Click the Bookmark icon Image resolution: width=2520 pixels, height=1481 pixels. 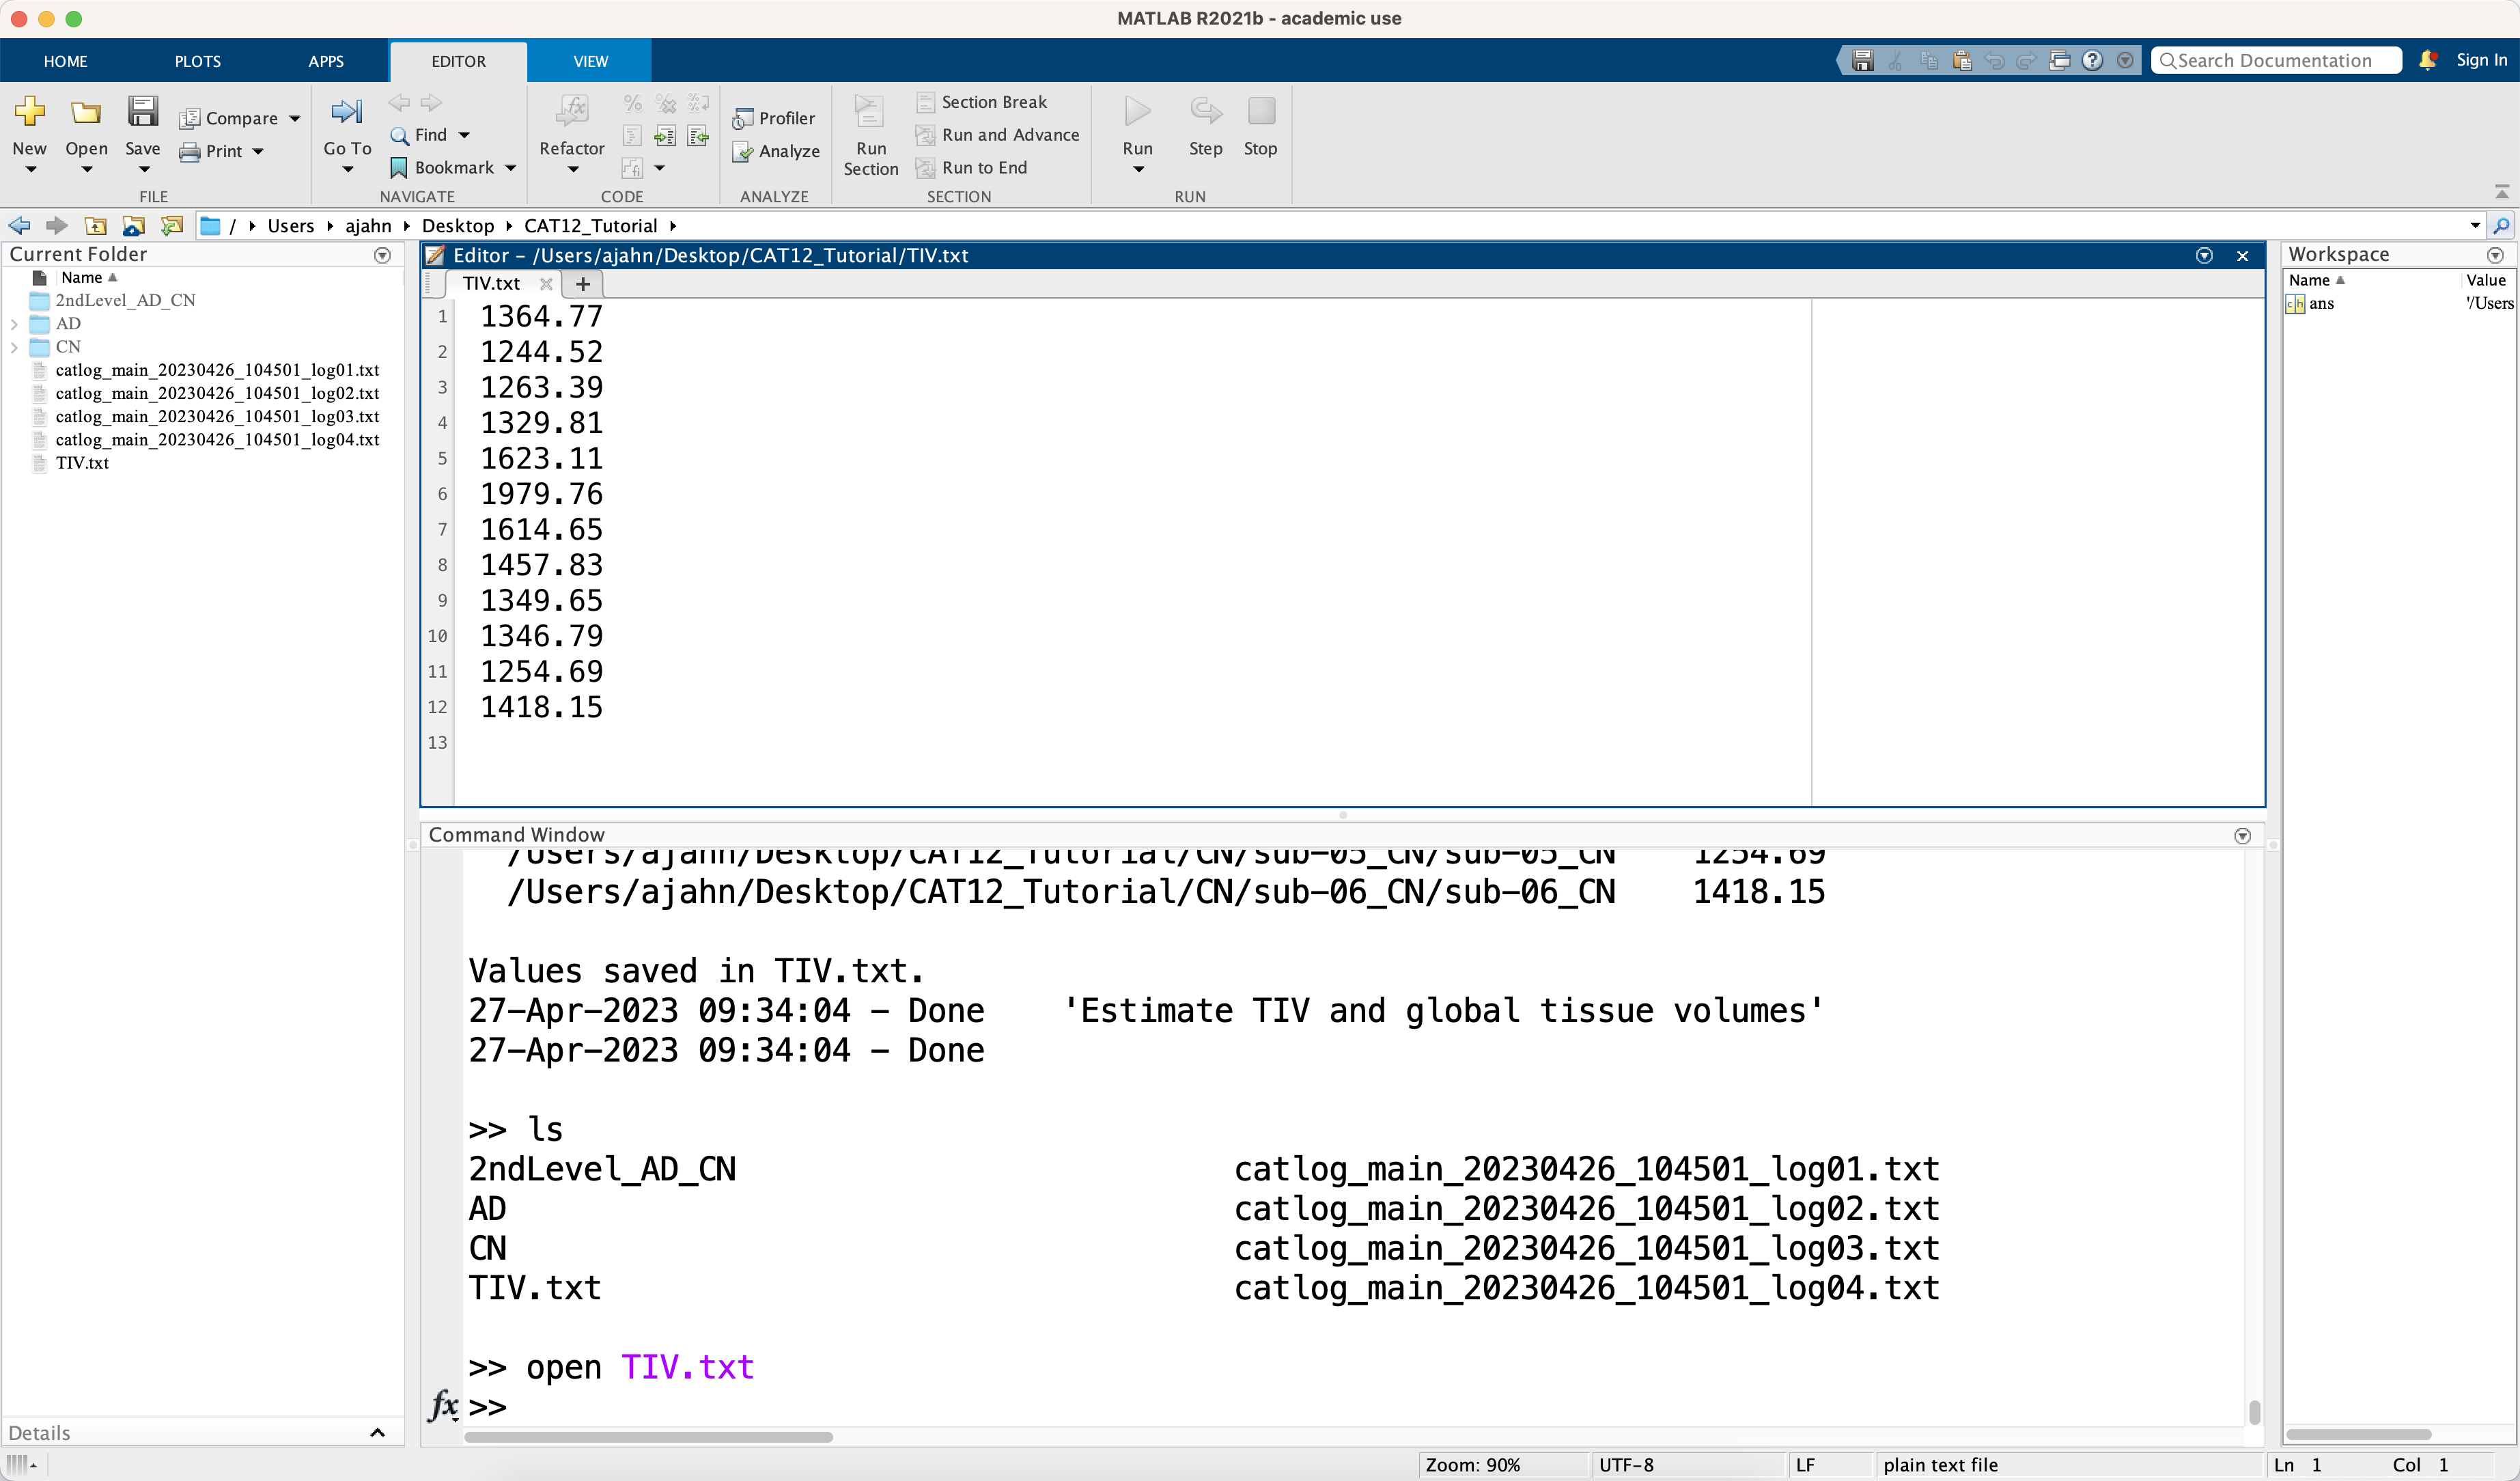click(x=399, y=168)
